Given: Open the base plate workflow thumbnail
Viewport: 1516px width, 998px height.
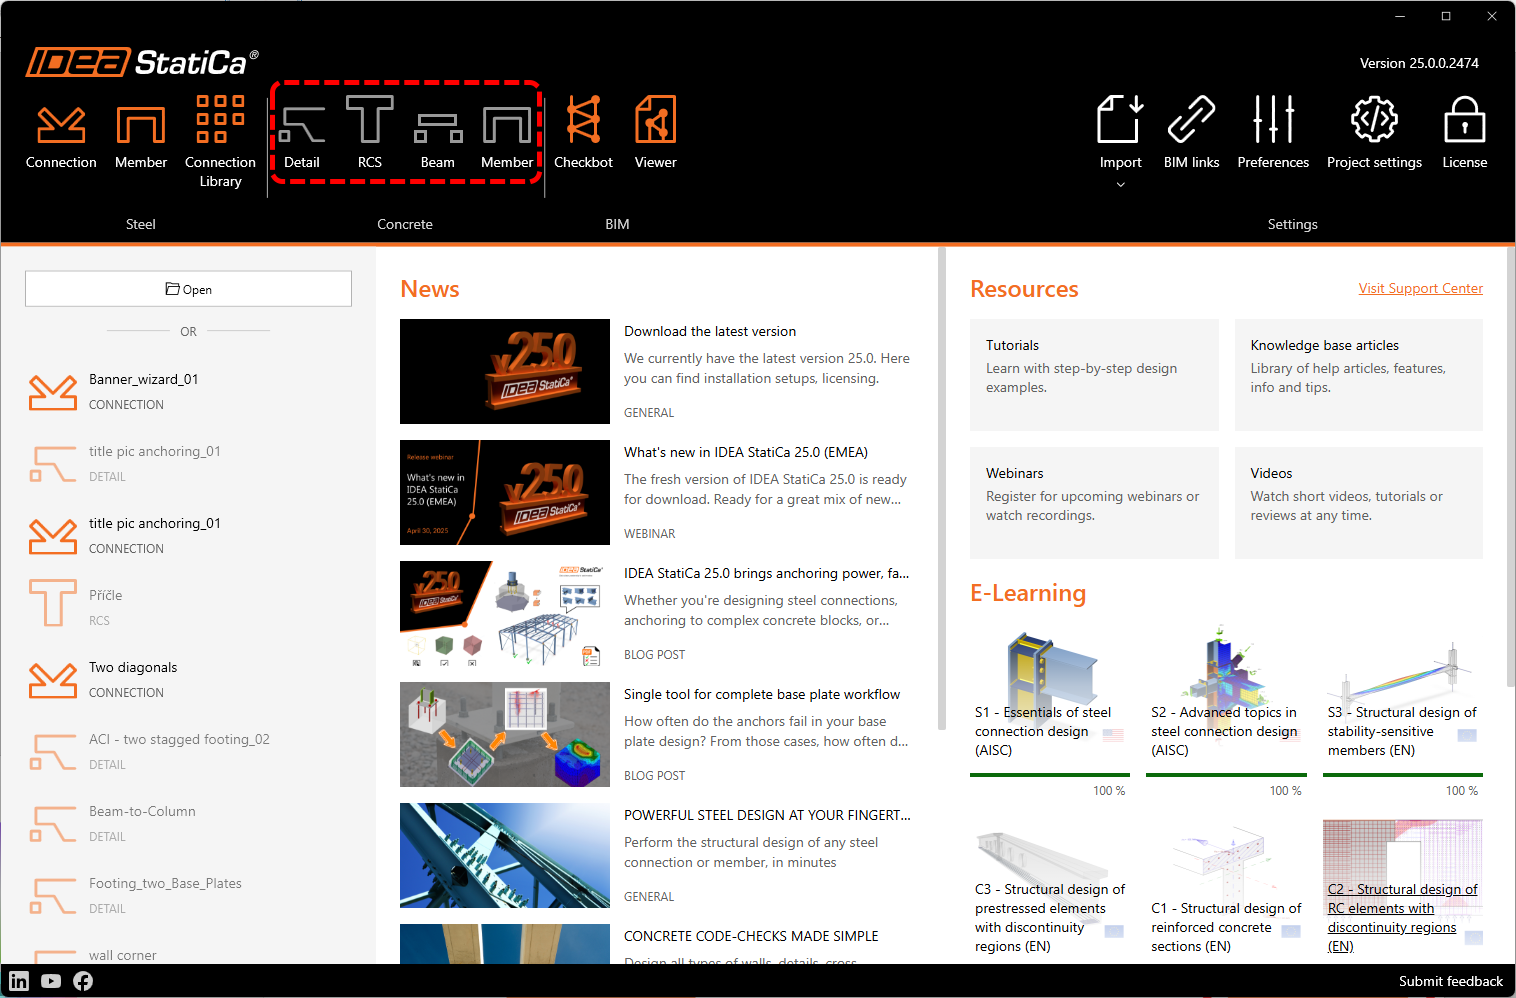Looking at the screenshot, I should (x=505, y=735).
